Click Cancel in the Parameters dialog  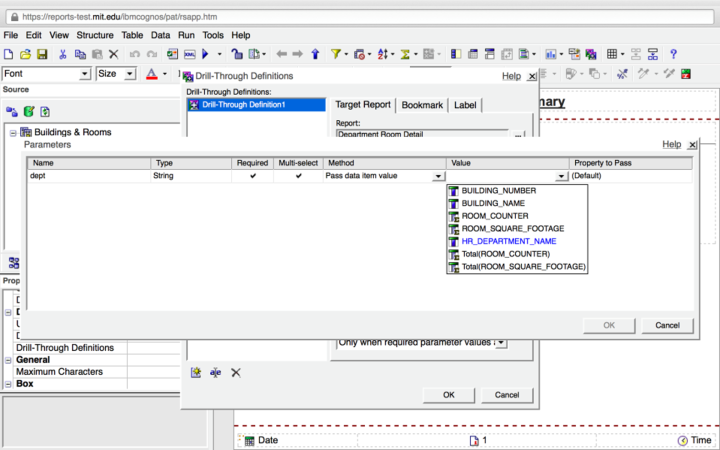(x=667, y=325)
